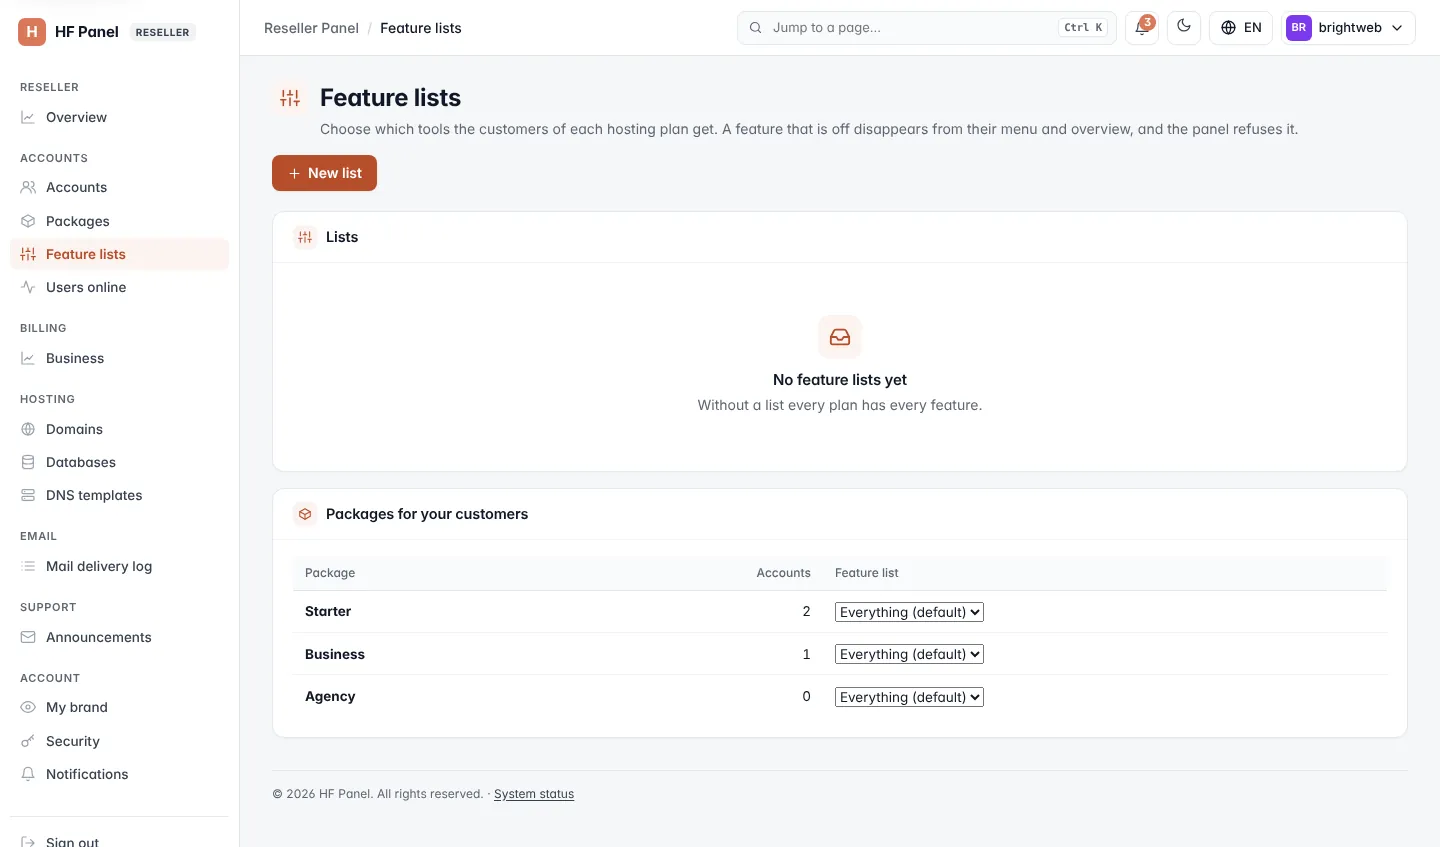Open Business billing page in sidebar
This screenshot has height=847, width=1440.
[x=119, y=358]
